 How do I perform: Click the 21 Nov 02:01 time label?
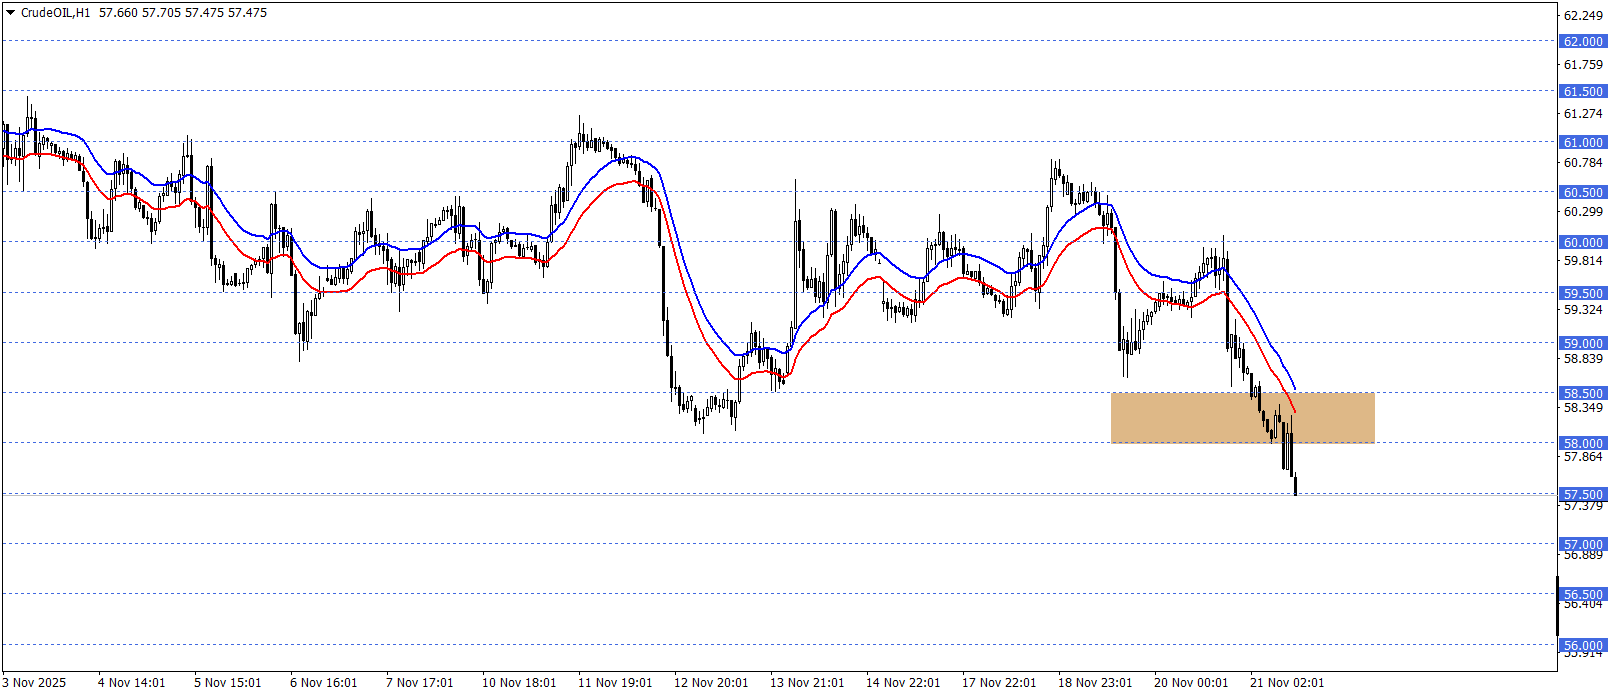(x=1287, y=682)
